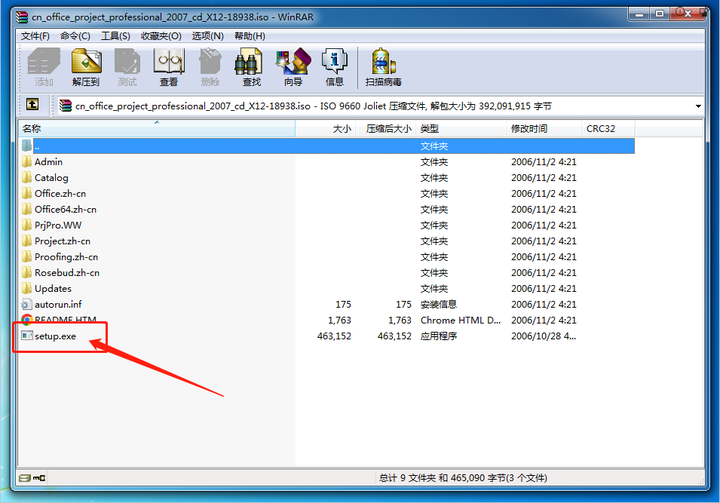The image size is (720, 503).
Task: Select the README.HTM Chrome icon
Action: click(27, 320)
